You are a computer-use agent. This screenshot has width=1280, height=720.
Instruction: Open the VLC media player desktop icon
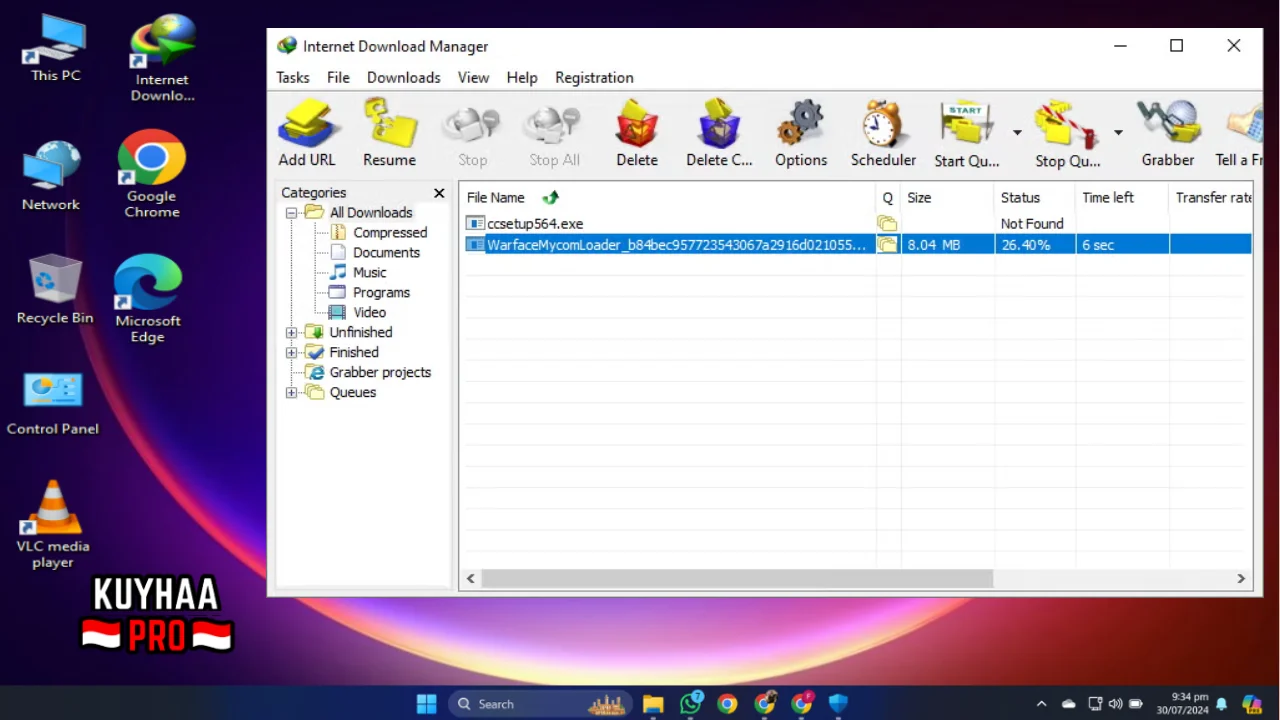click(53, 524)
